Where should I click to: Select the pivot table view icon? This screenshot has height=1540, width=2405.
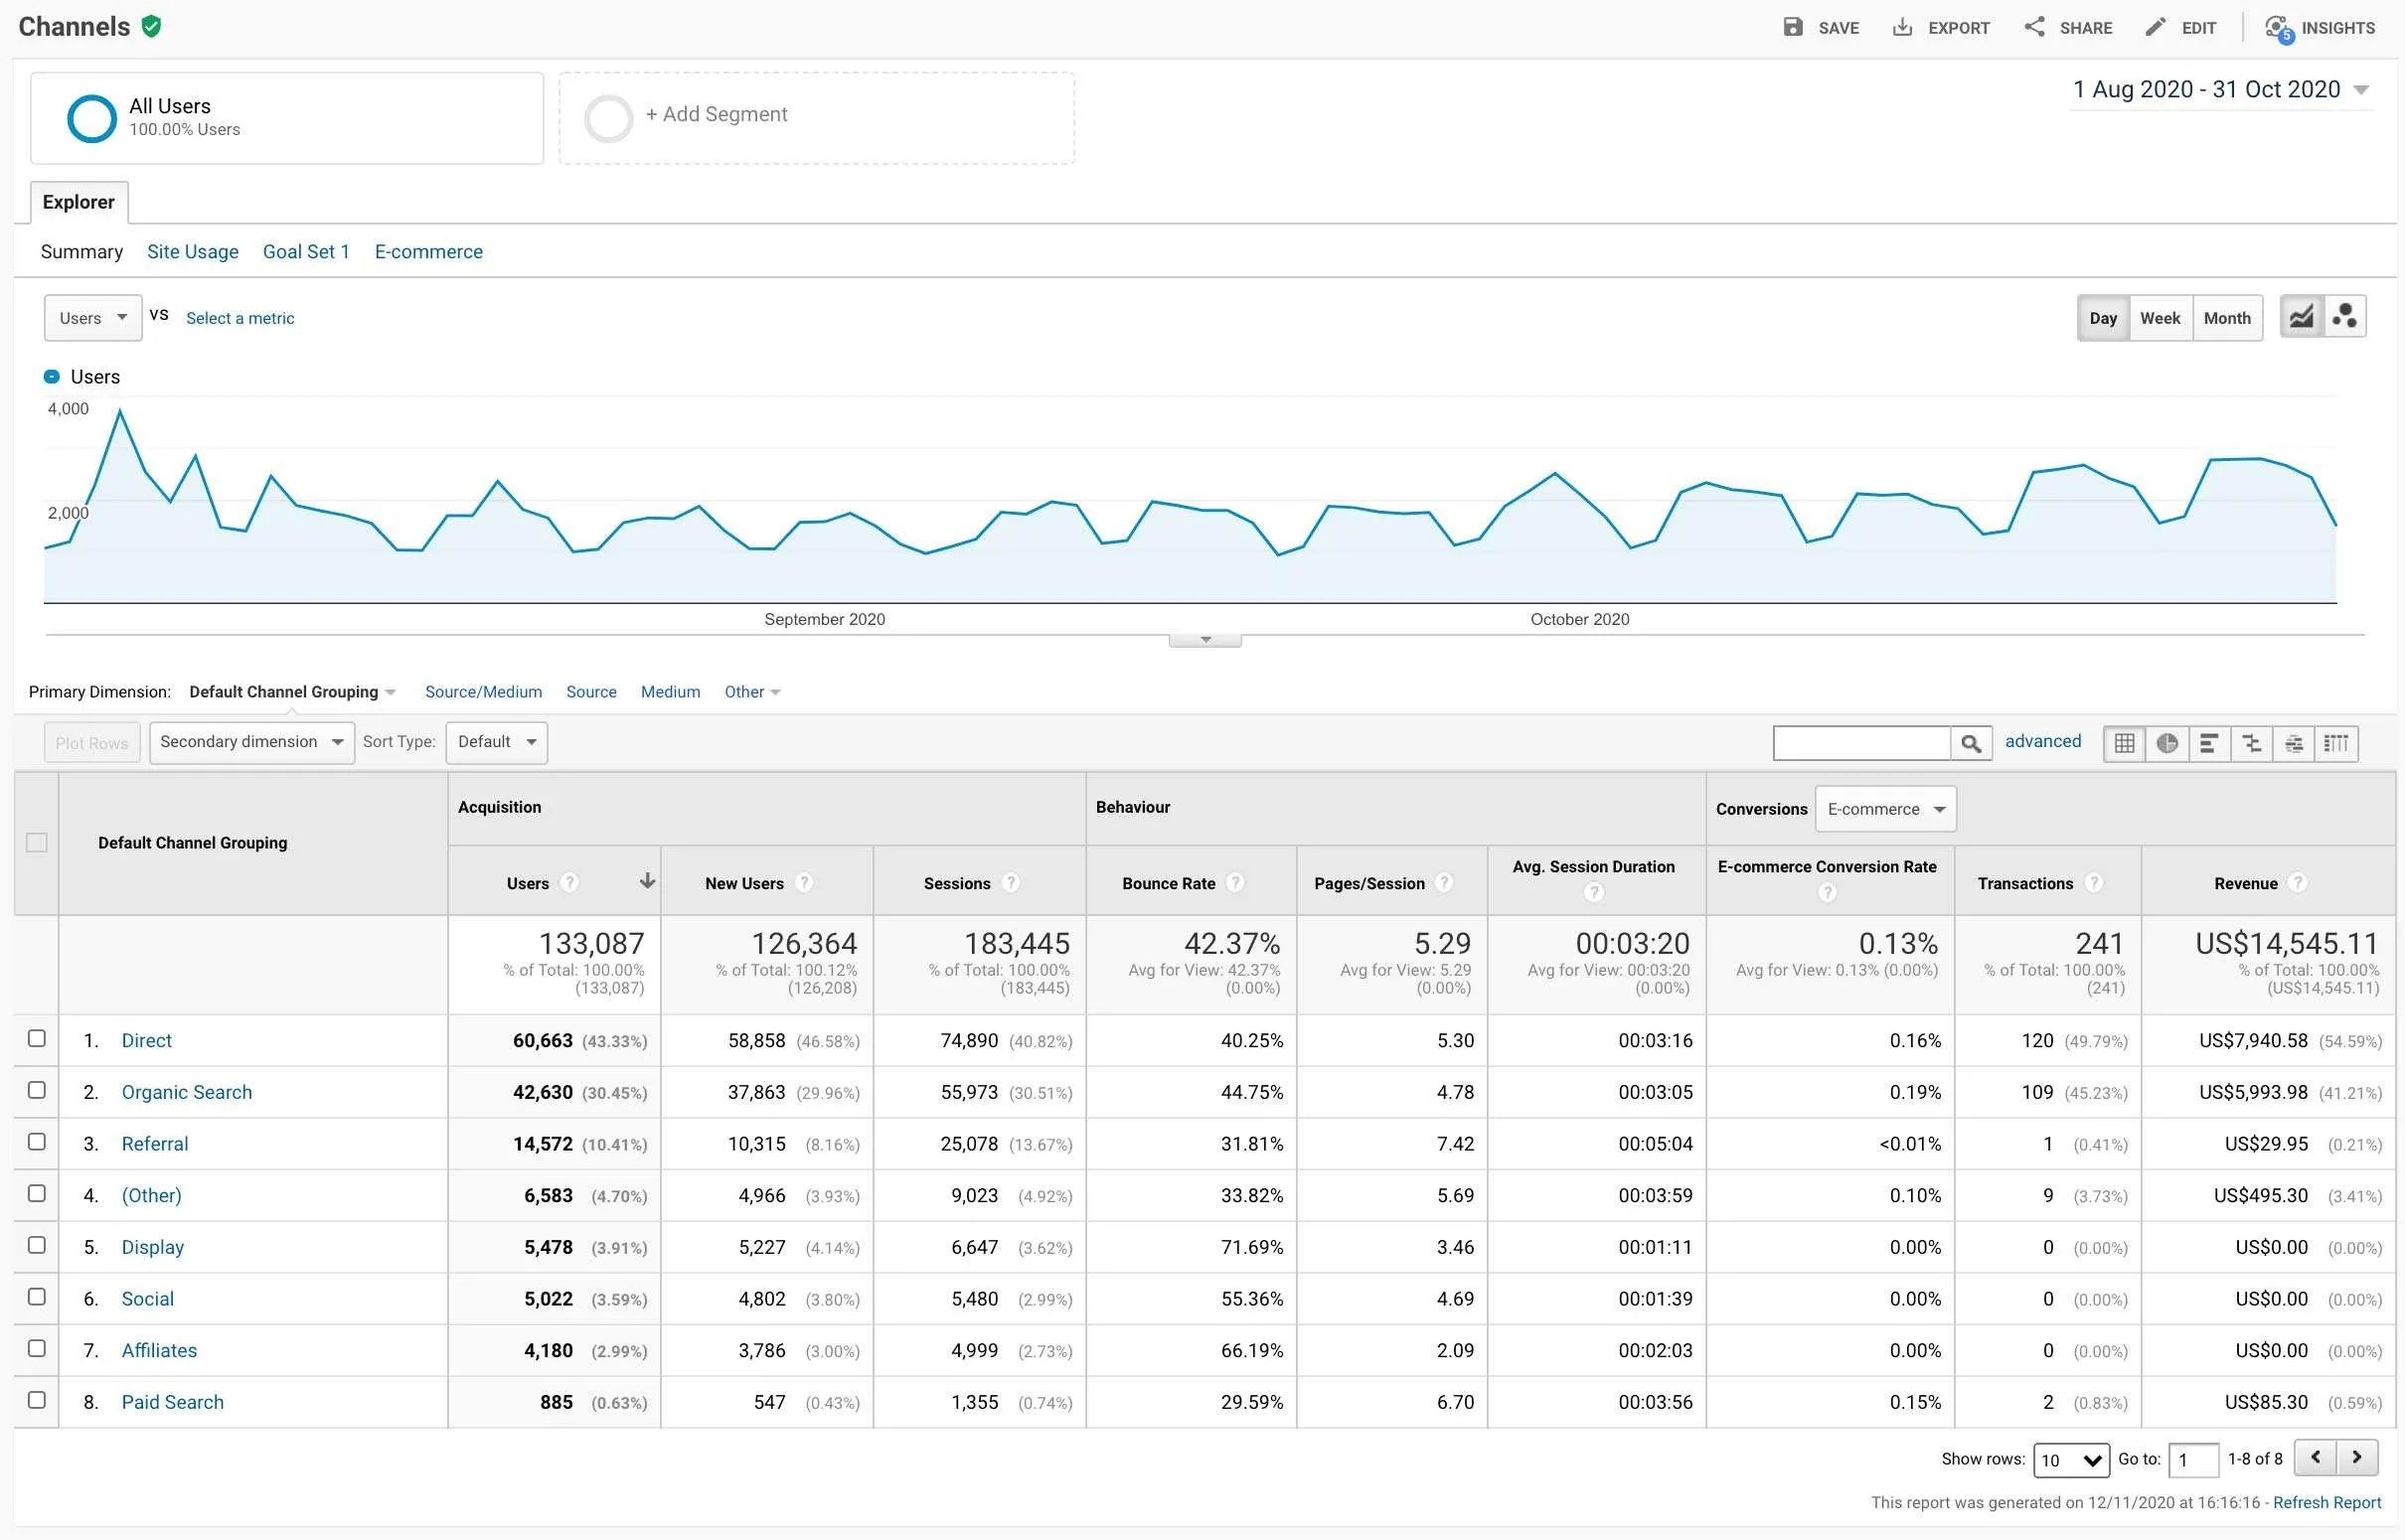tap(2336, 743)
